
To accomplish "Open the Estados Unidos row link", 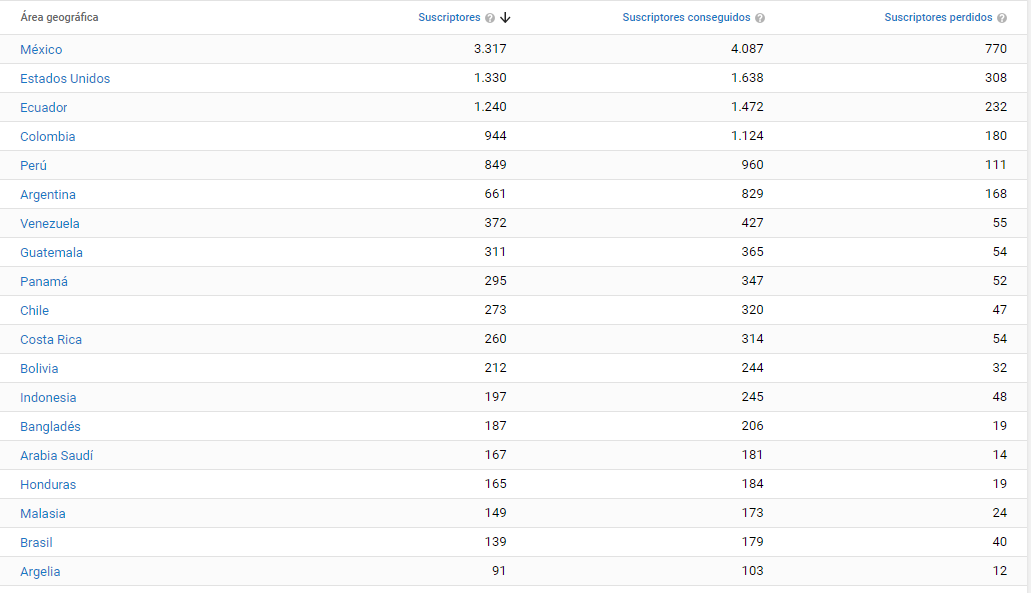I will [x=64, y=78].
